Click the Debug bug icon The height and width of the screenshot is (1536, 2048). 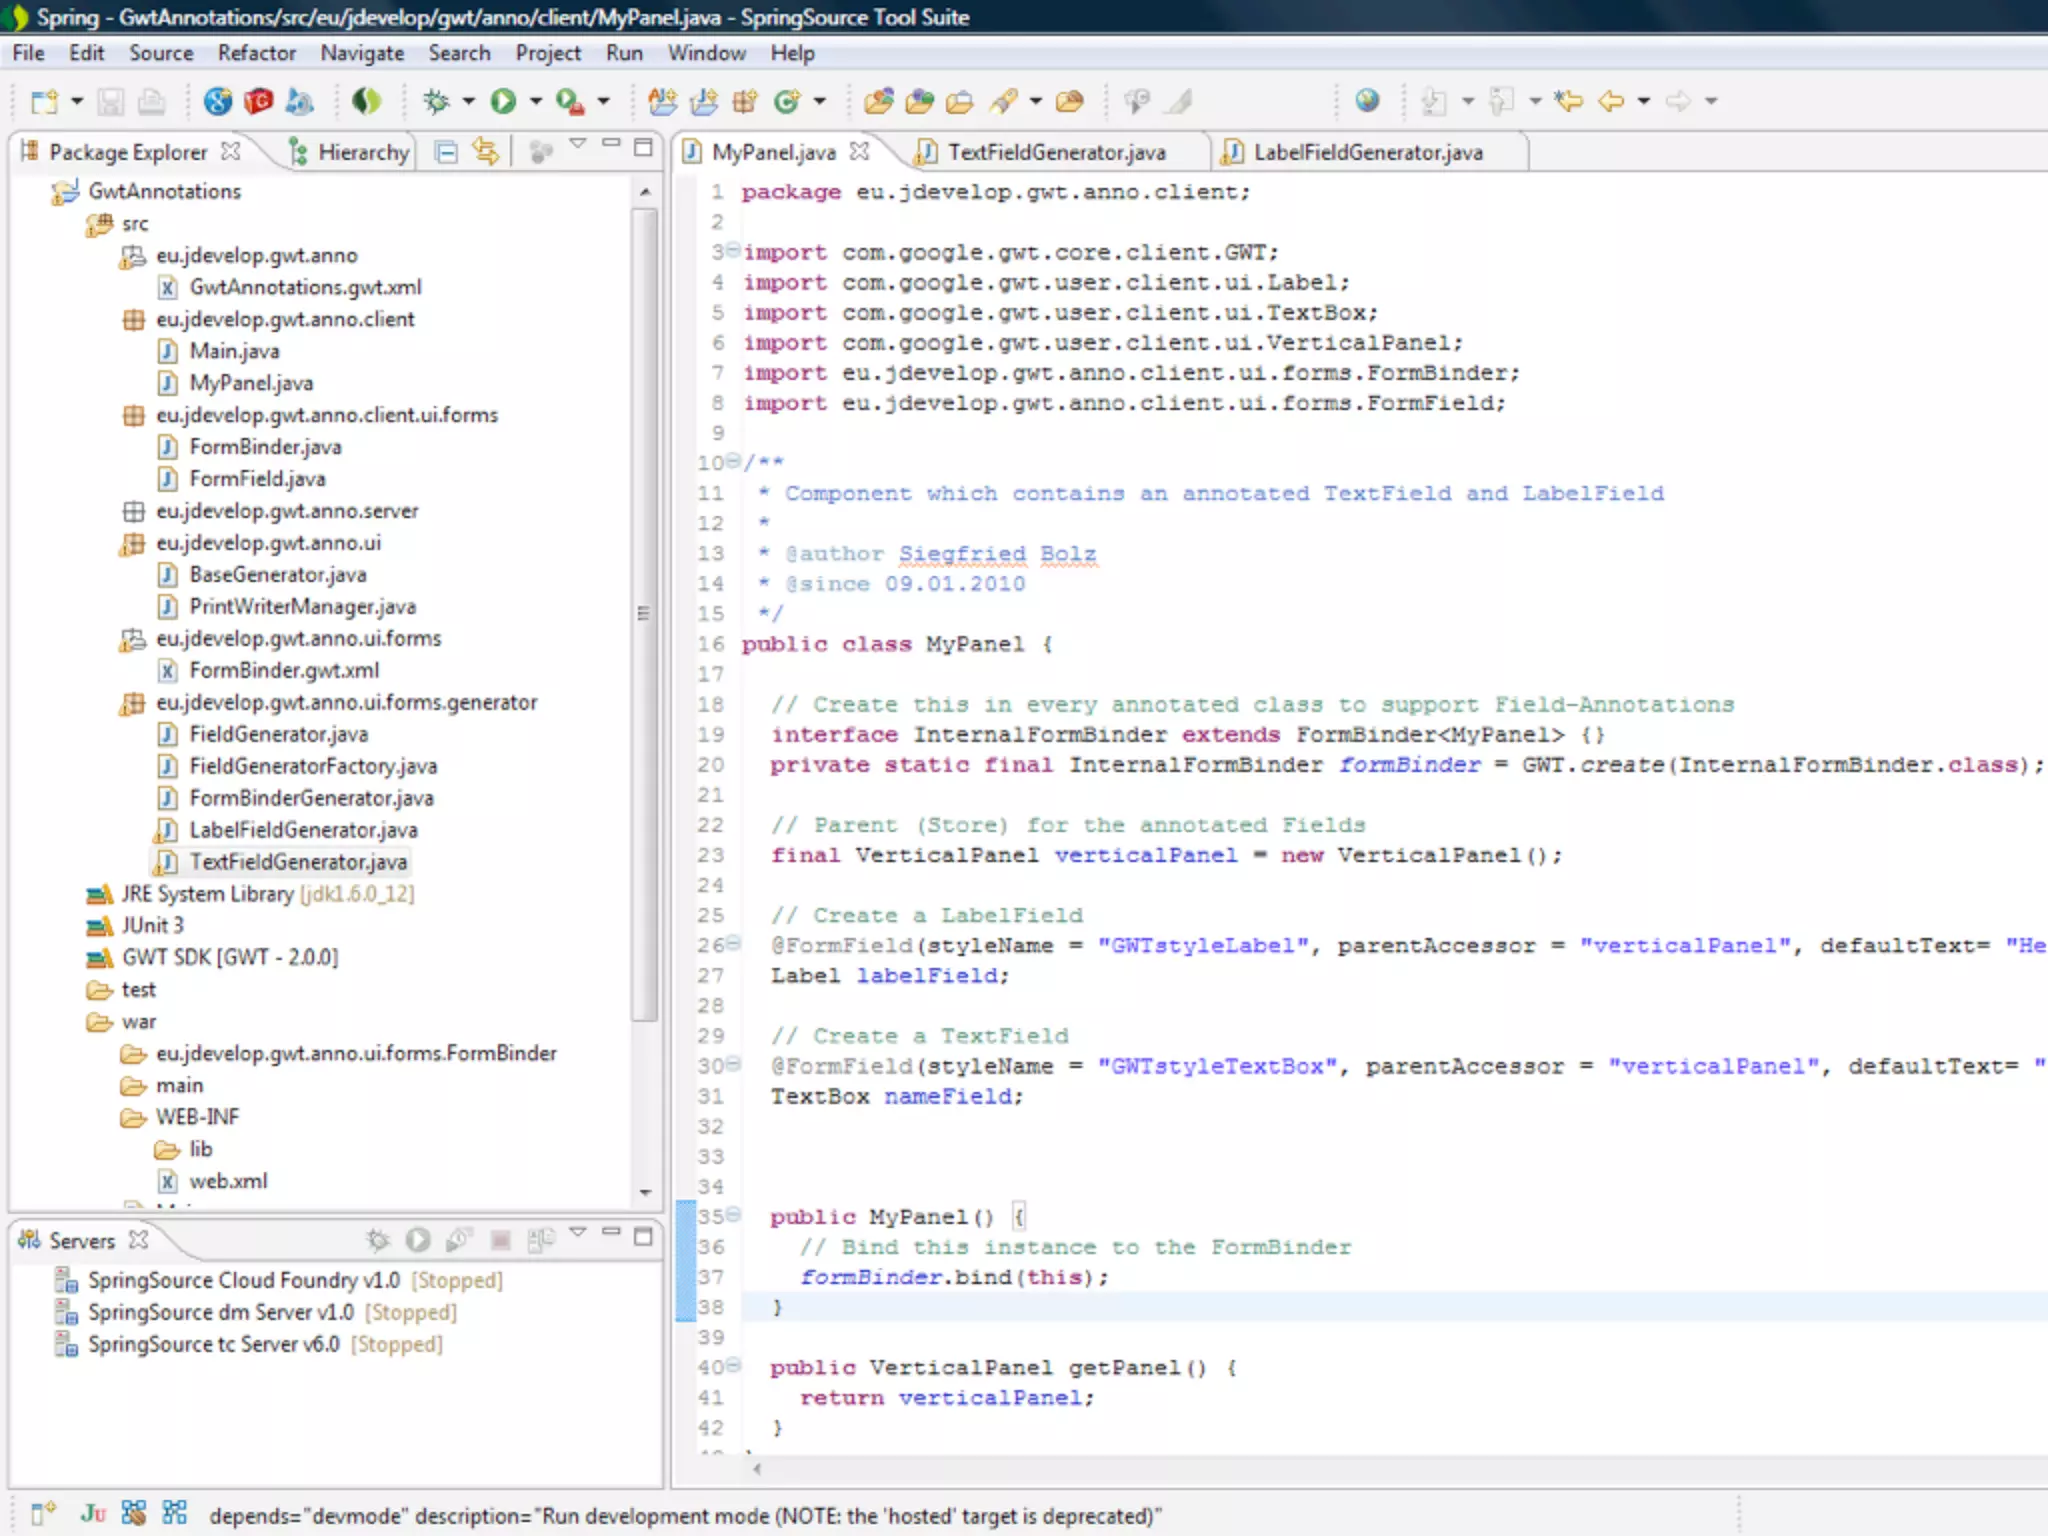[x=436, y=101]
